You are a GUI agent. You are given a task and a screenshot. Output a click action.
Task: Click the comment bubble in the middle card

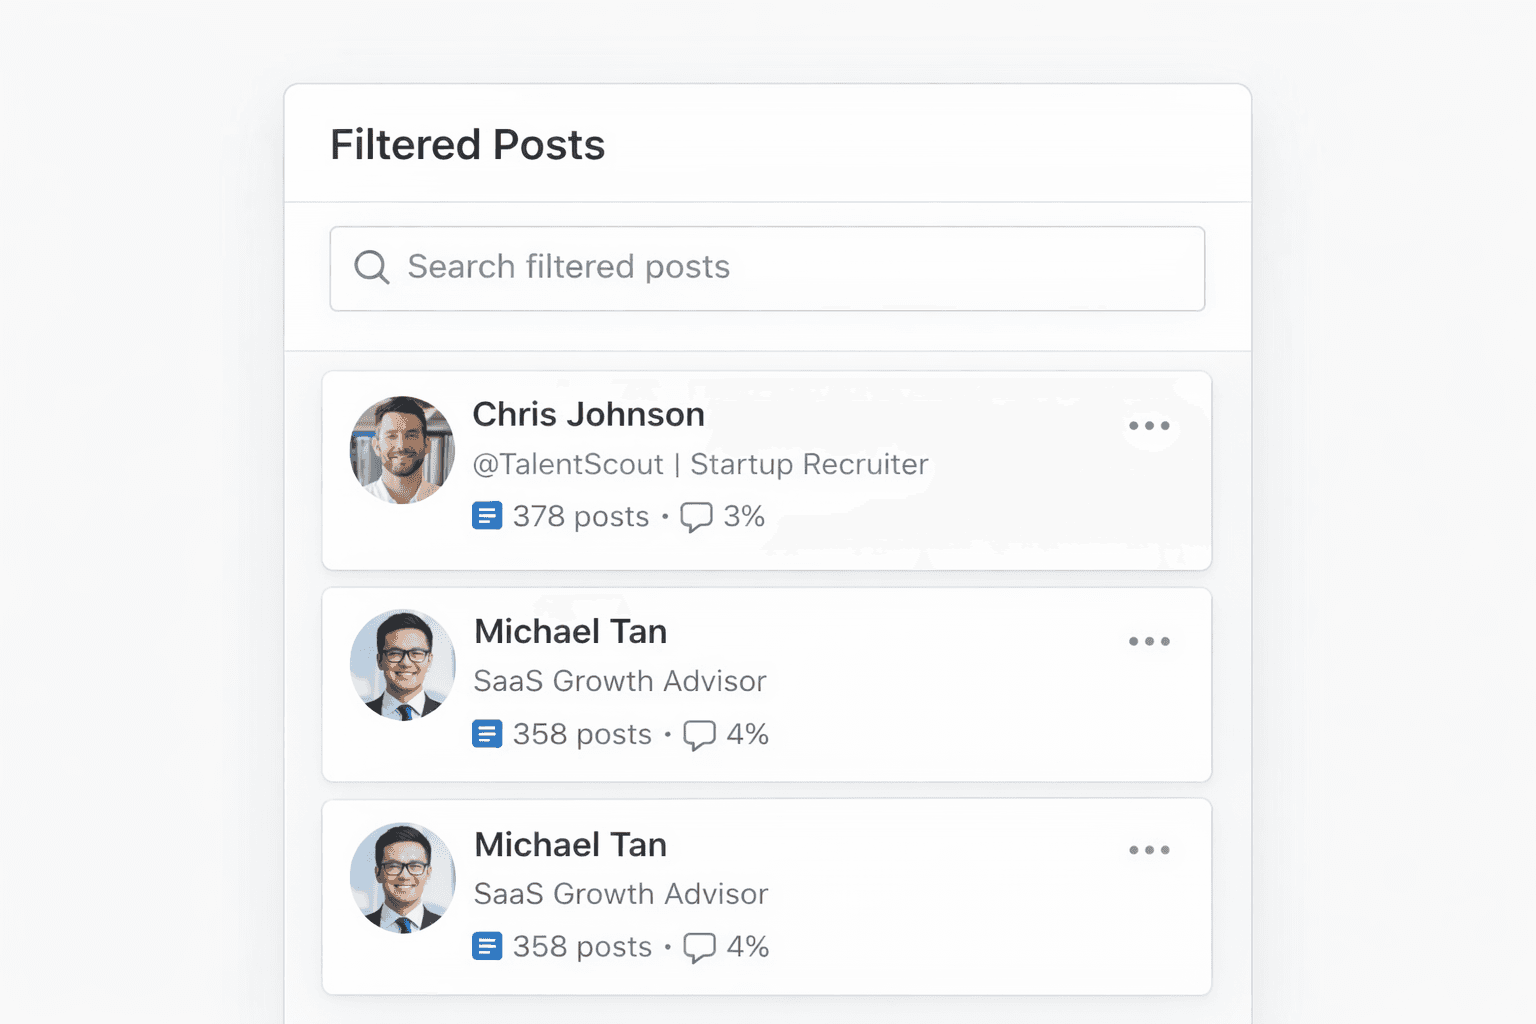(x=699, y=735)
